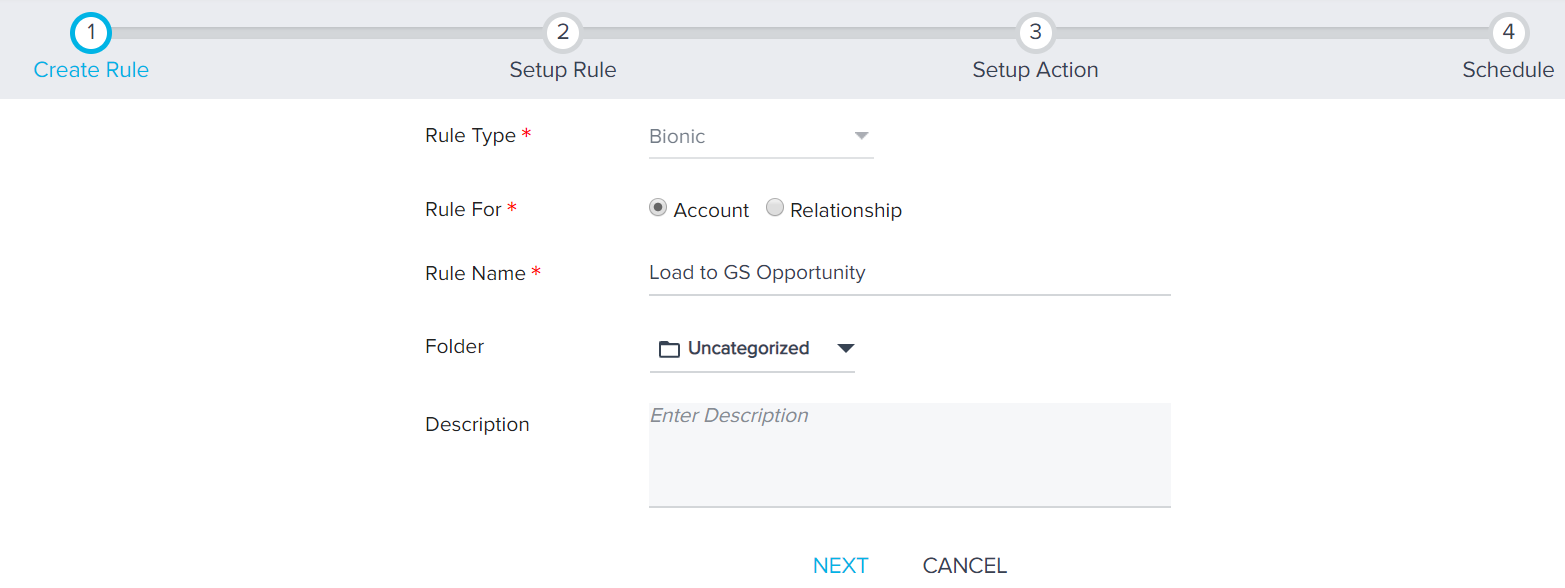
Task: Click the Rule Name input field
Action: pyautogui.click(x=909, y=273)
